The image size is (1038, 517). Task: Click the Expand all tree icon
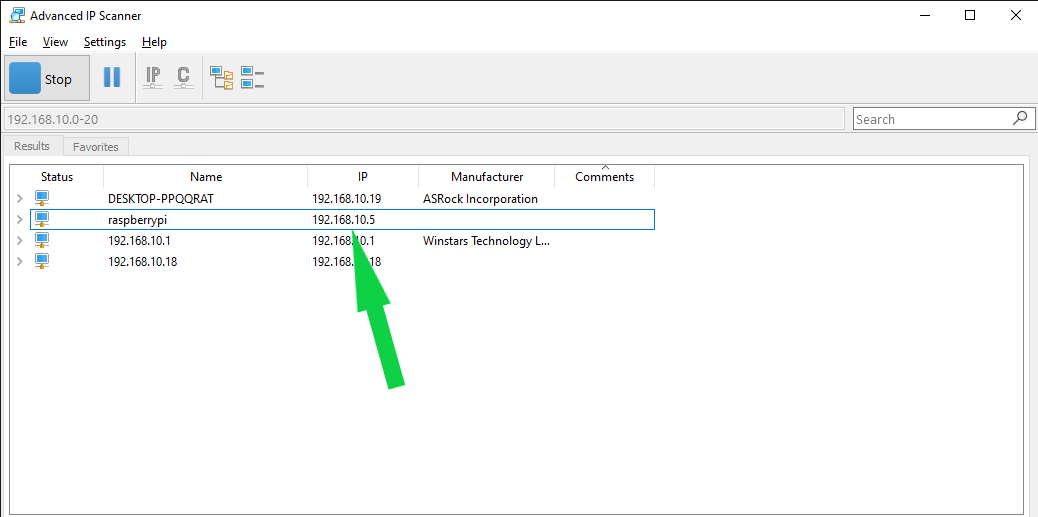coord(221,78)
